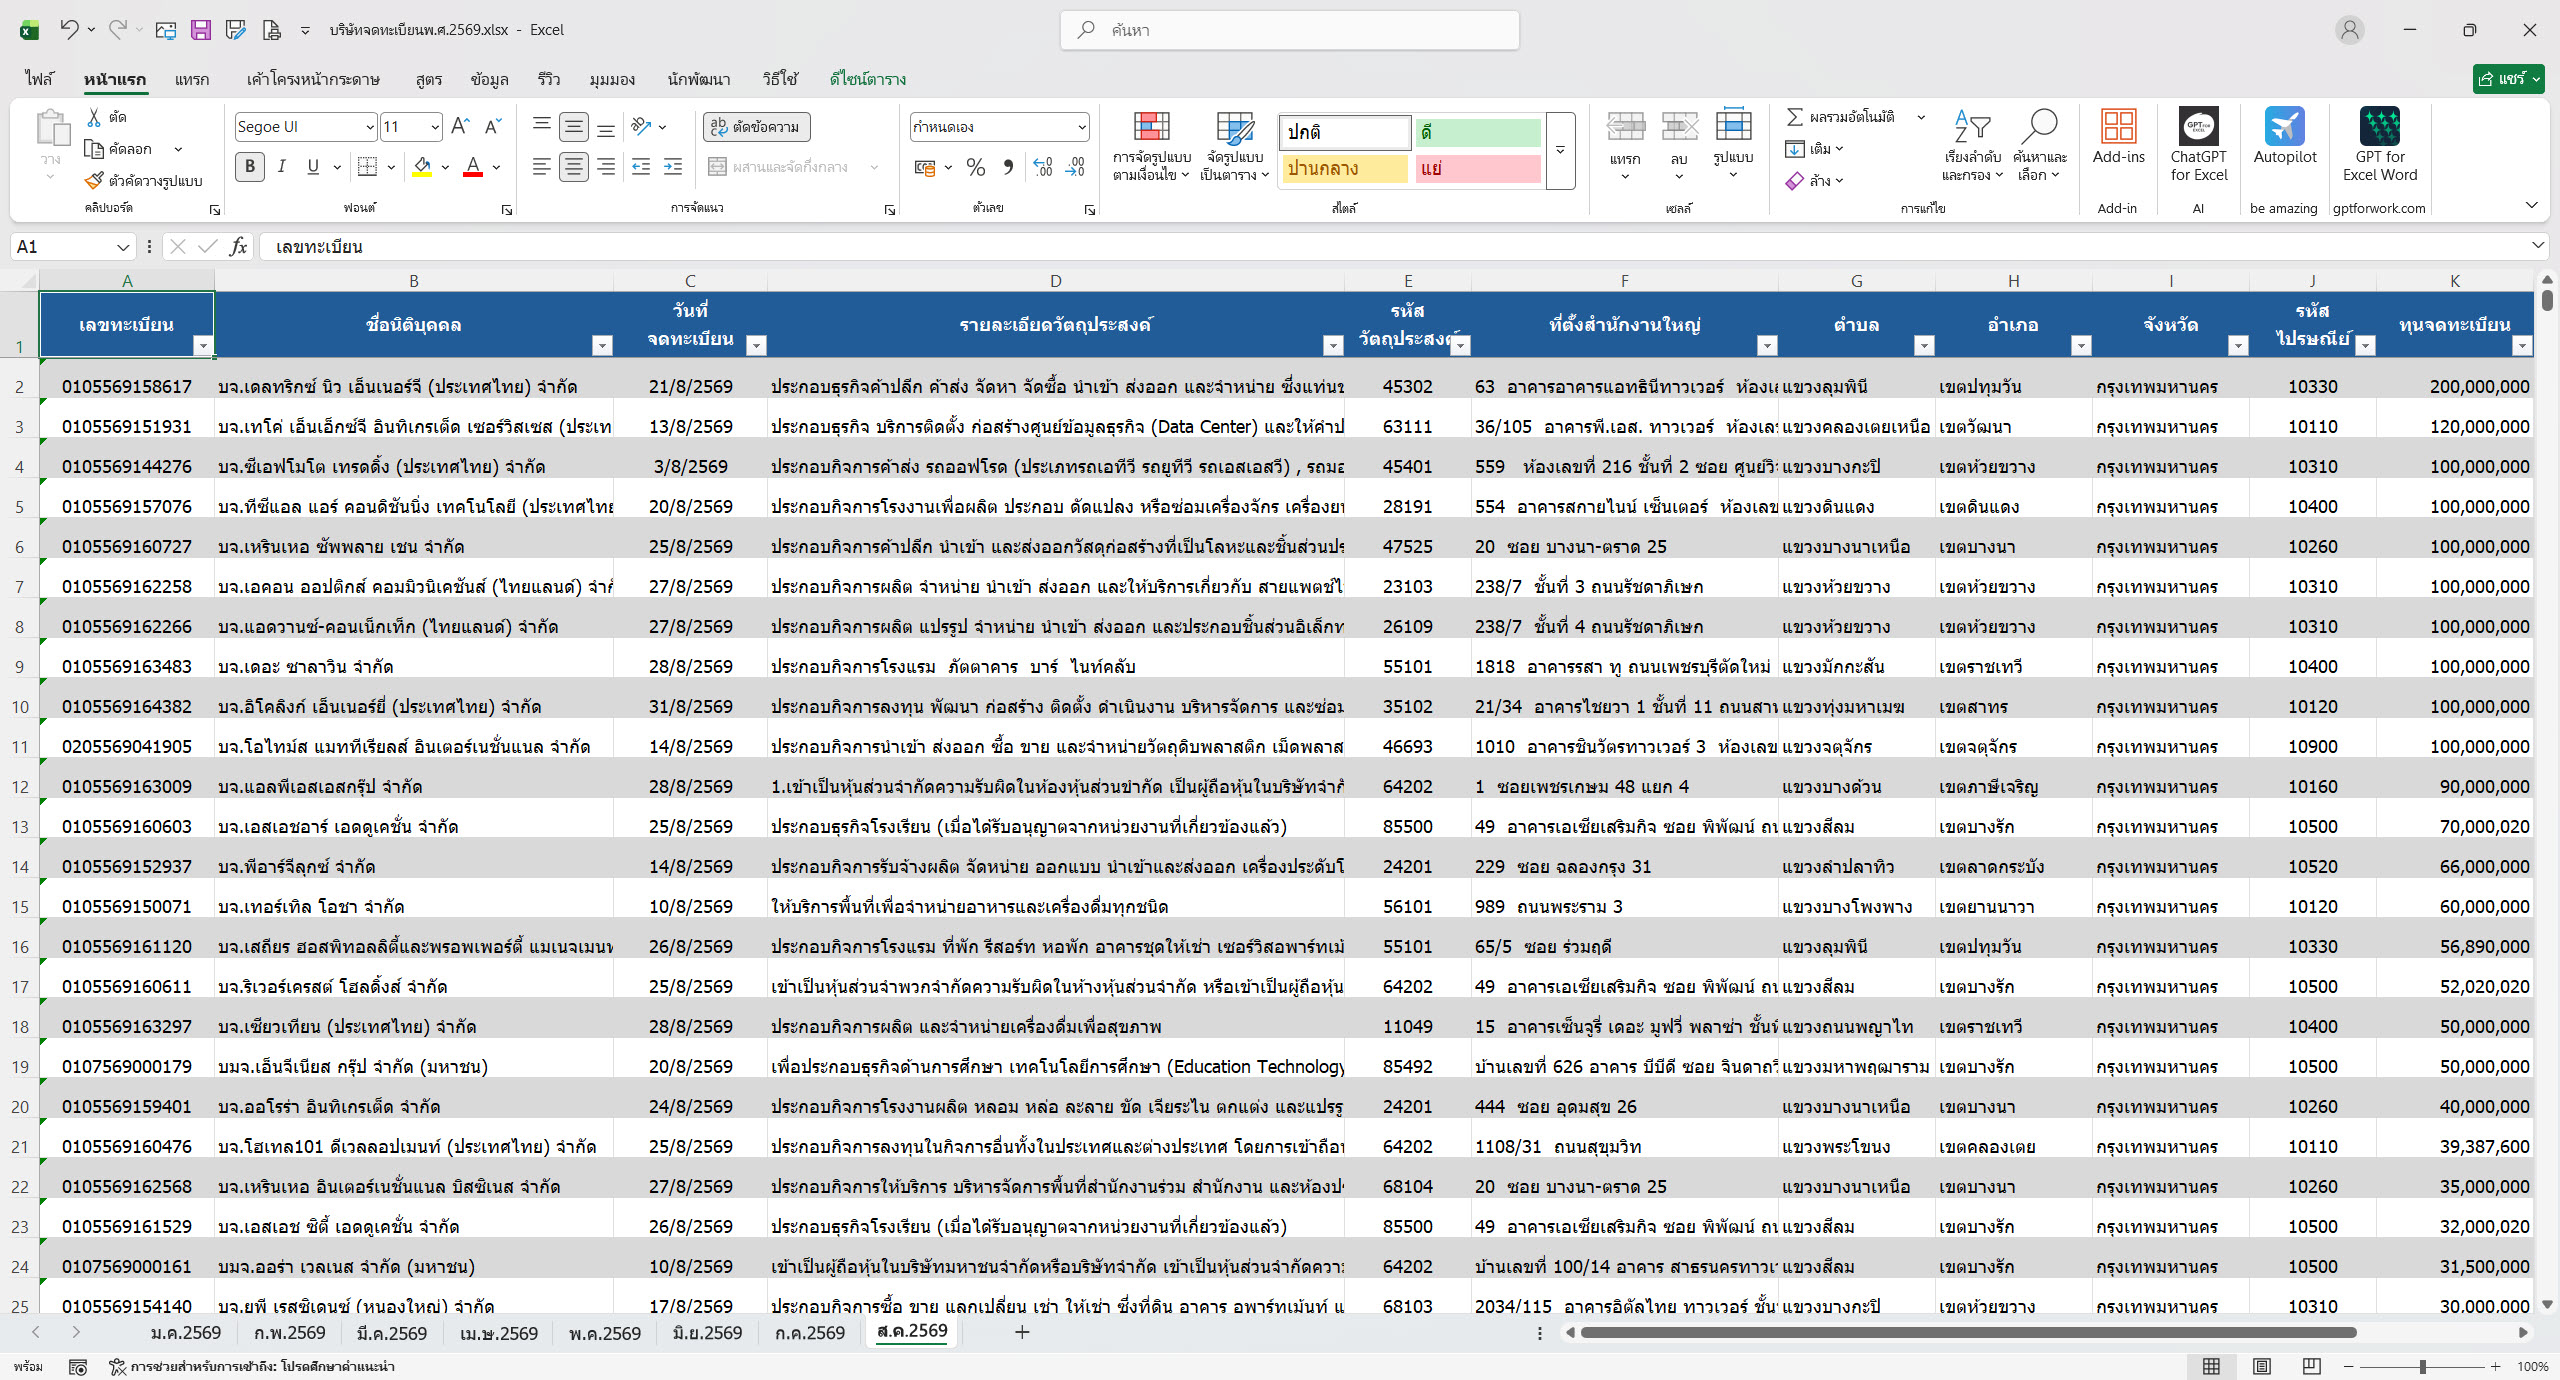
Task: Click the Insert Function fx icon
Action: point(238,246)
